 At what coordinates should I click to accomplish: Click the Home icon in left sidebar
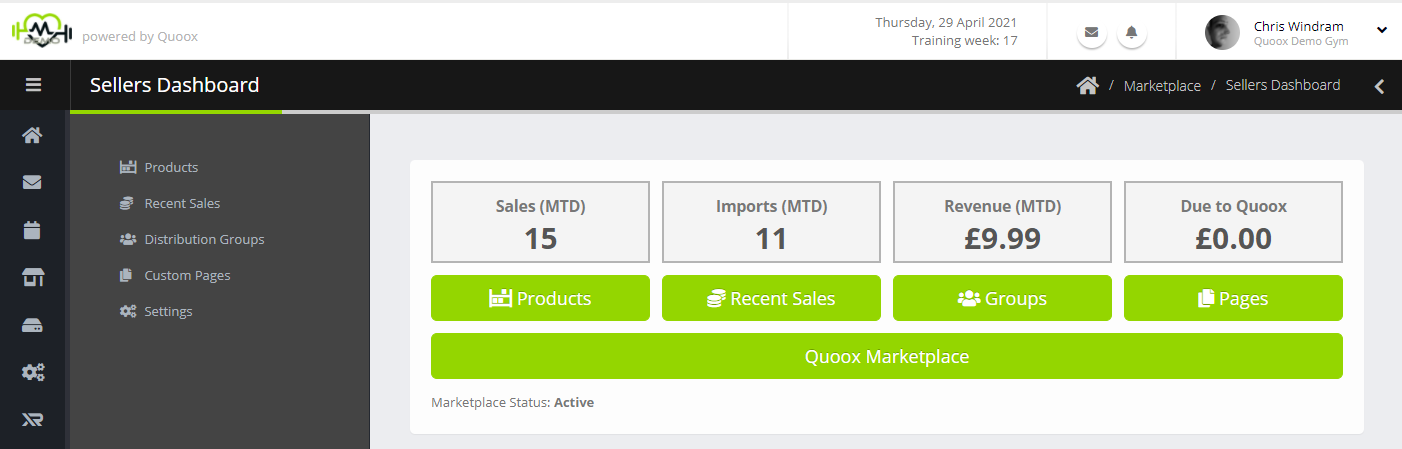click(33, 135)
